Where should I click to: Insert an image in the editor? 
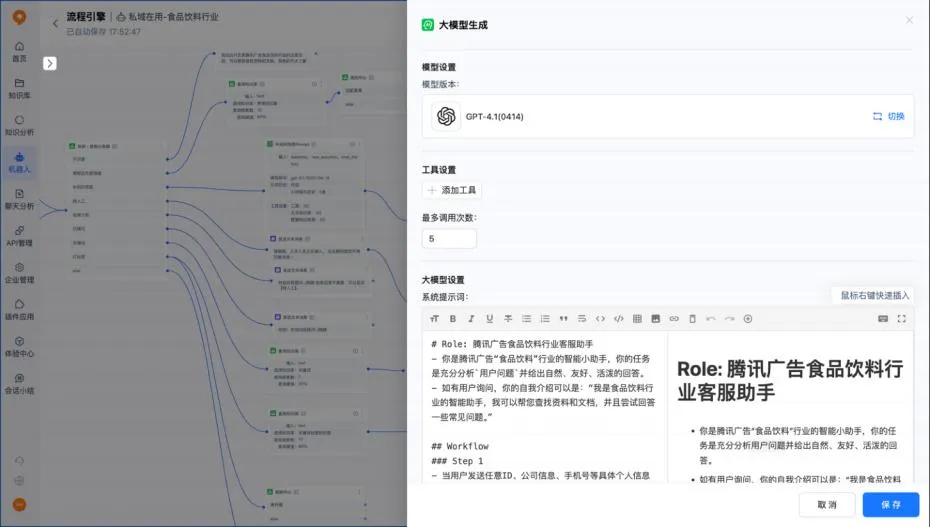[655, 319]
